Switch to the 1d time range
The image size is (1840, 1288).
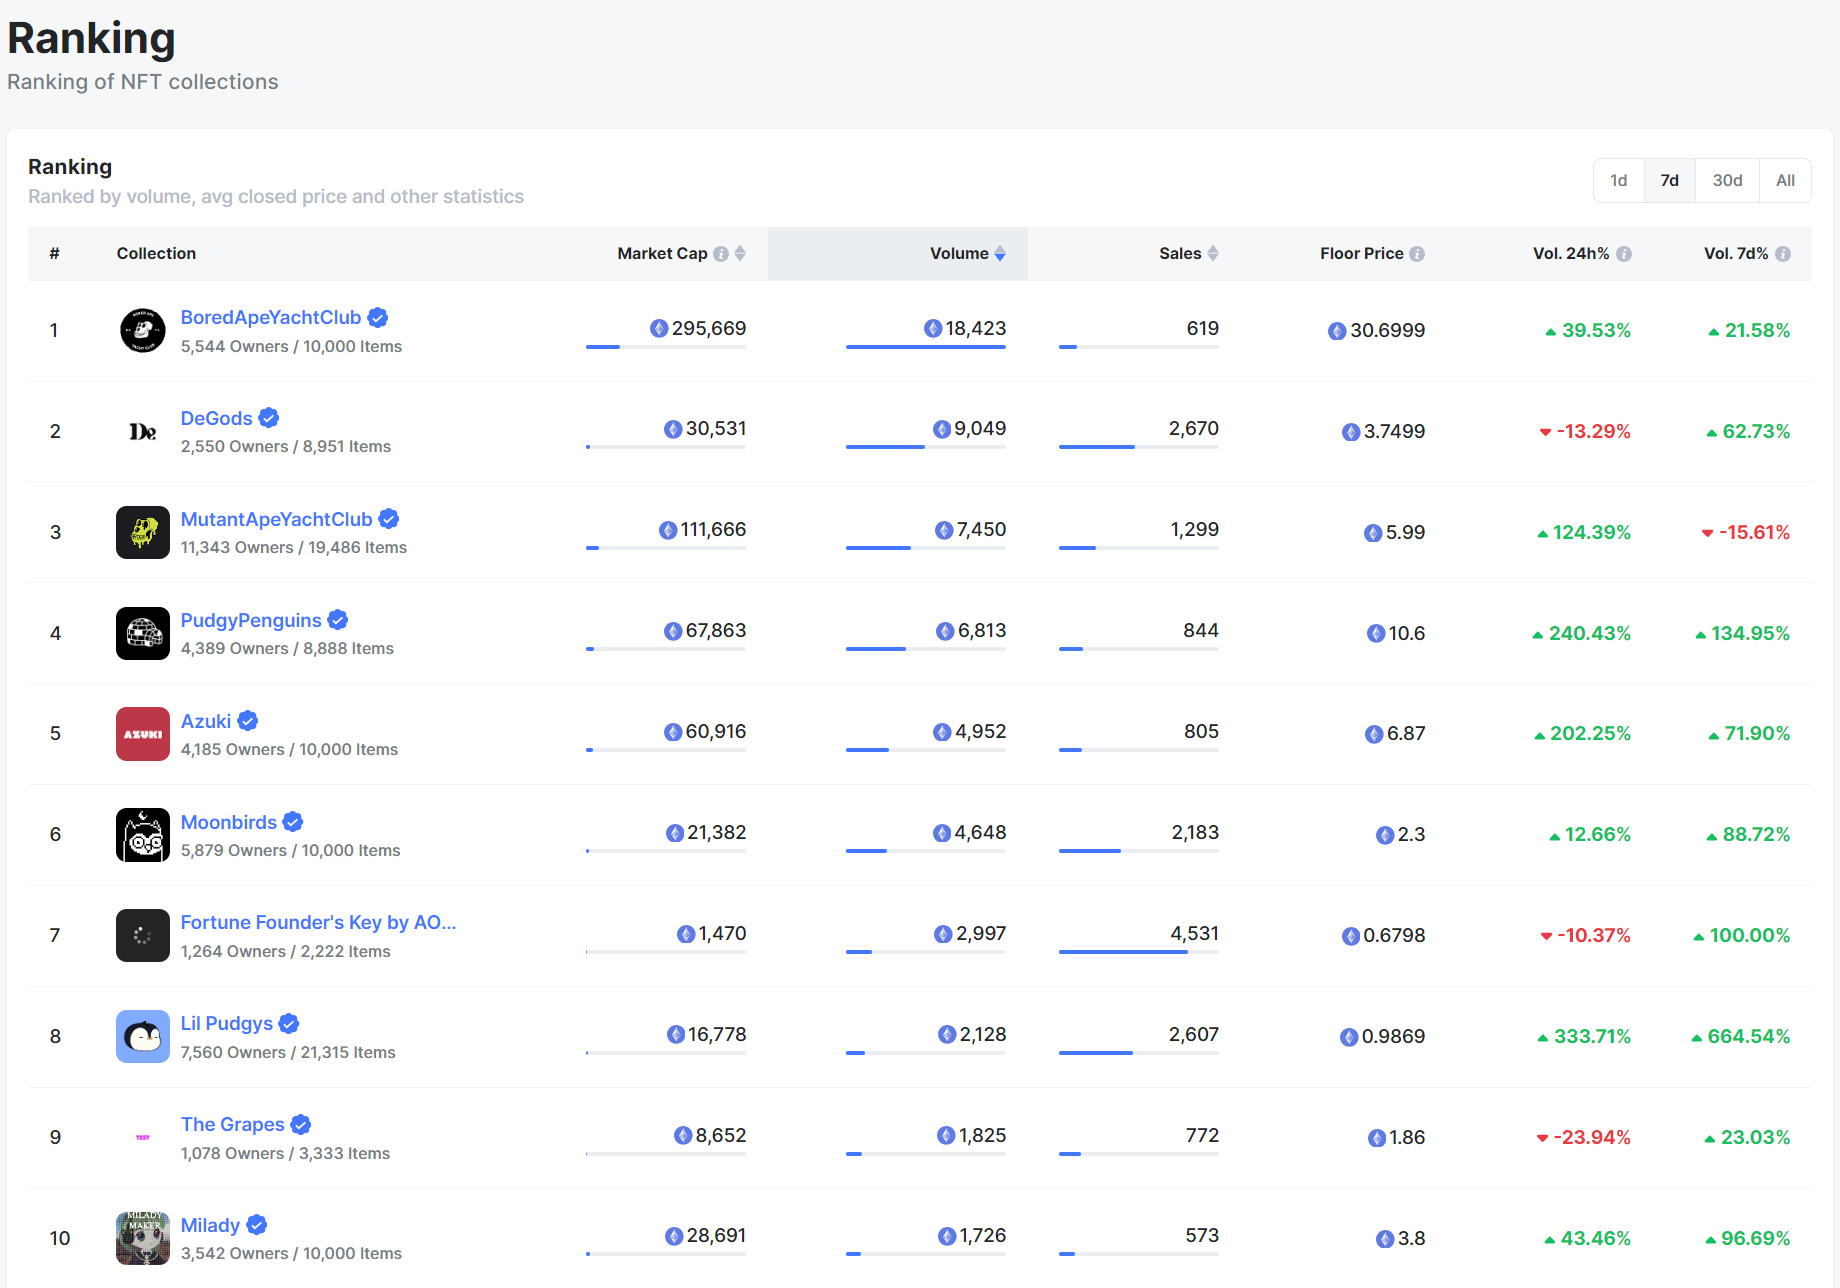tap(1618, 181)
